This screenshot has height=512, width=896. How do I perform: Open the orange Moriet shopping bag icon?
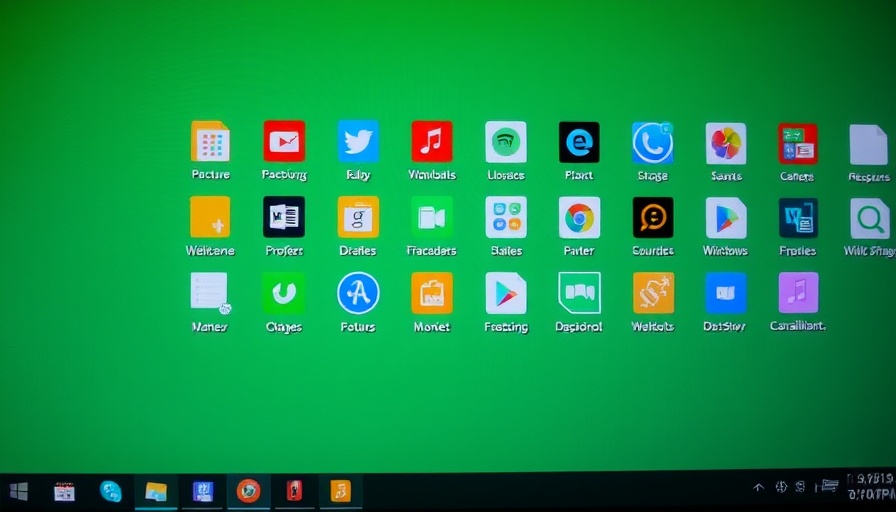click(x=432, y=293)
